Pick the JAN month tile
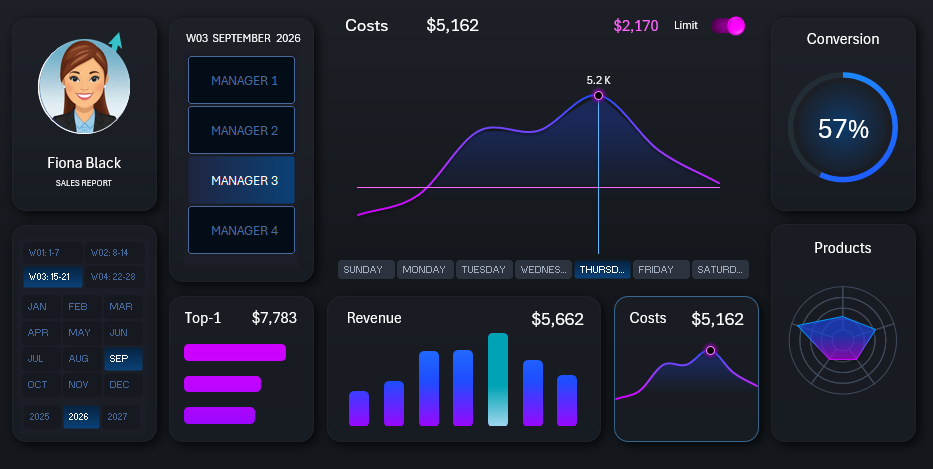Screen dimensions: 933x469 pyautogui.click(x=38, y=307)
